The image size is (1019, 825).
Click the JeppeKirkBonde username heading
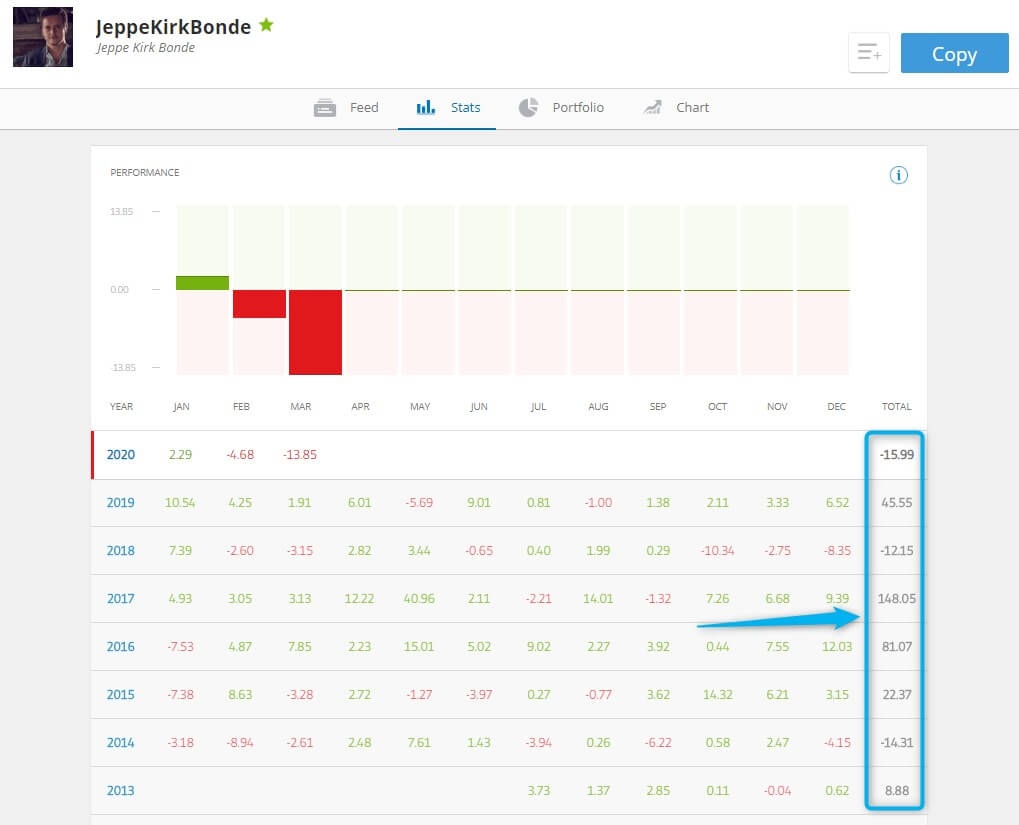[173, 27]
